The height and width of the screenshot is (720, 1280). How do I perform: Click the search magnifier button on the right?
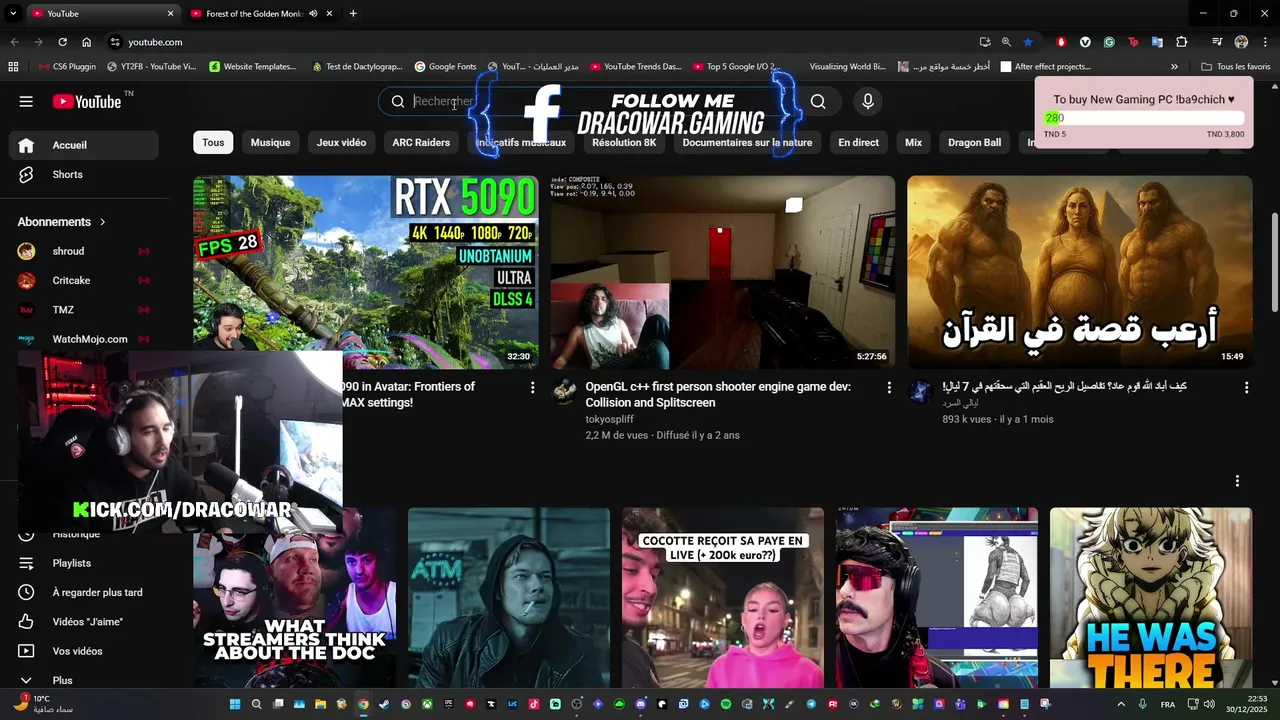click(818, 101)
